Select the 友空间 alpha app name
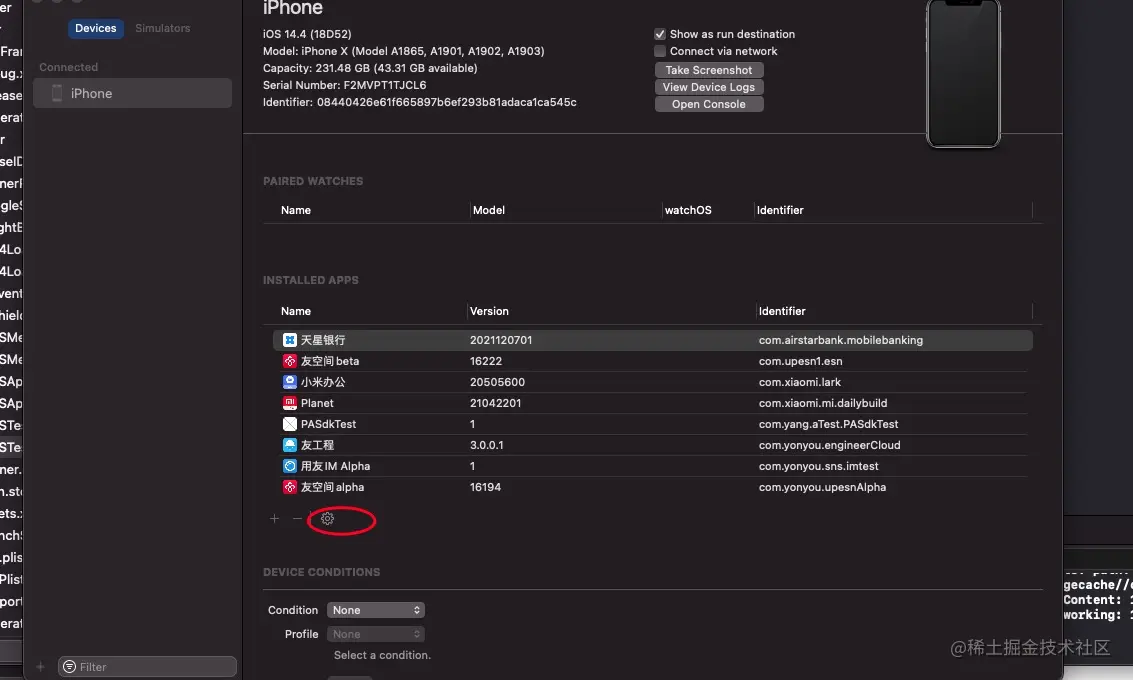The height and width of the screenshot is (680, 1133). point(332,486)
